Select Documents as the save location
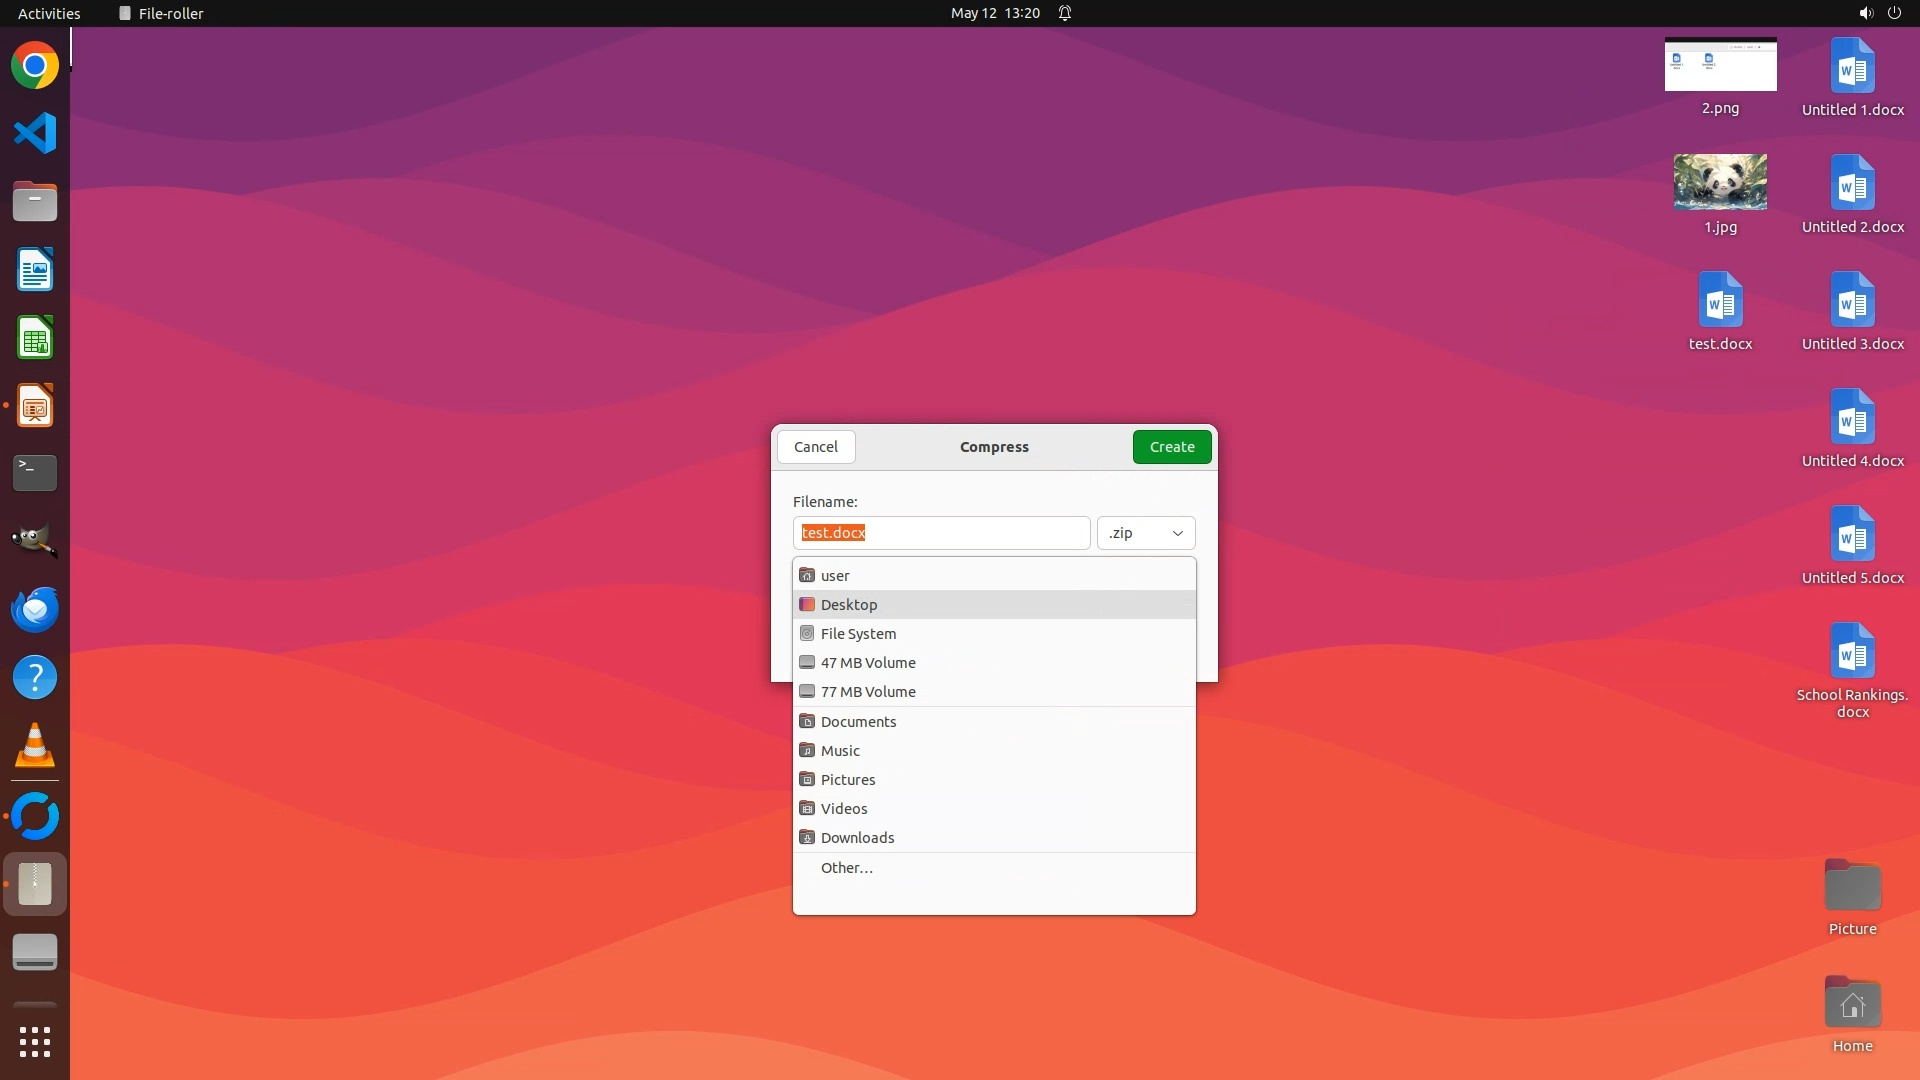 point(858,722)
